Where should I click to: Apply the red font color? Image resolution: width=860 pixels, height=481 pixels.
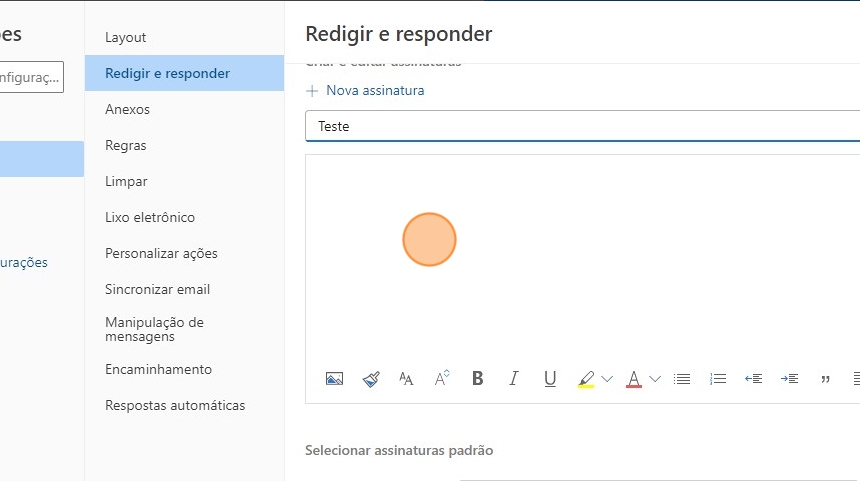click(x=634, y=379)
